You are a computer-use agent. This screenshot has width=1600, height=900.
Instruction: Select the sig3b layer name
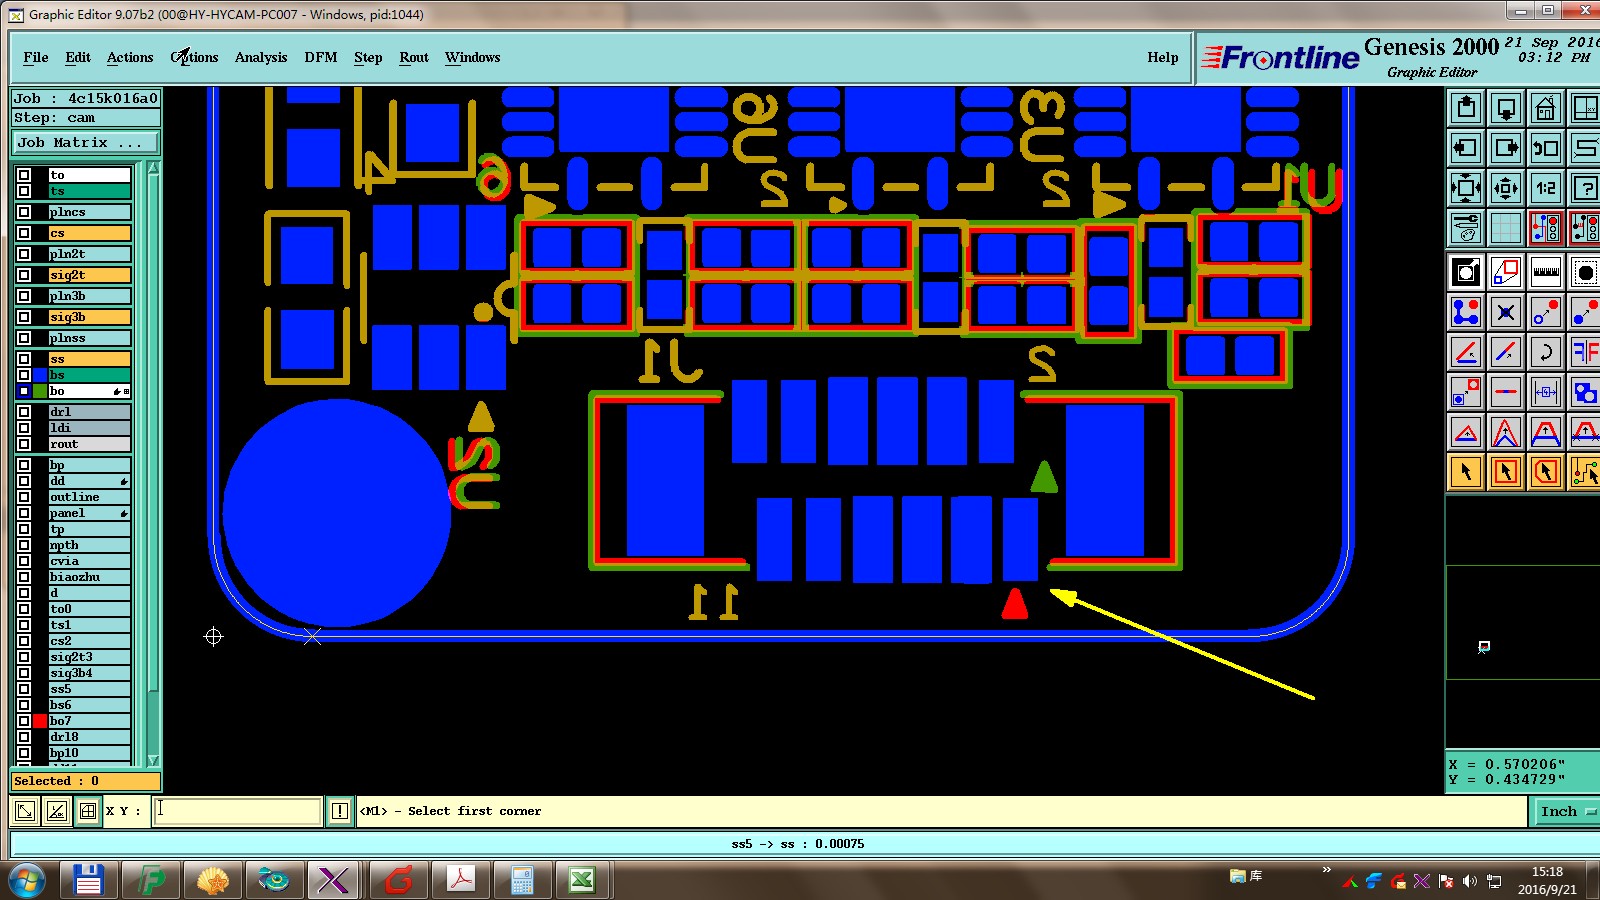click(90, 317)
